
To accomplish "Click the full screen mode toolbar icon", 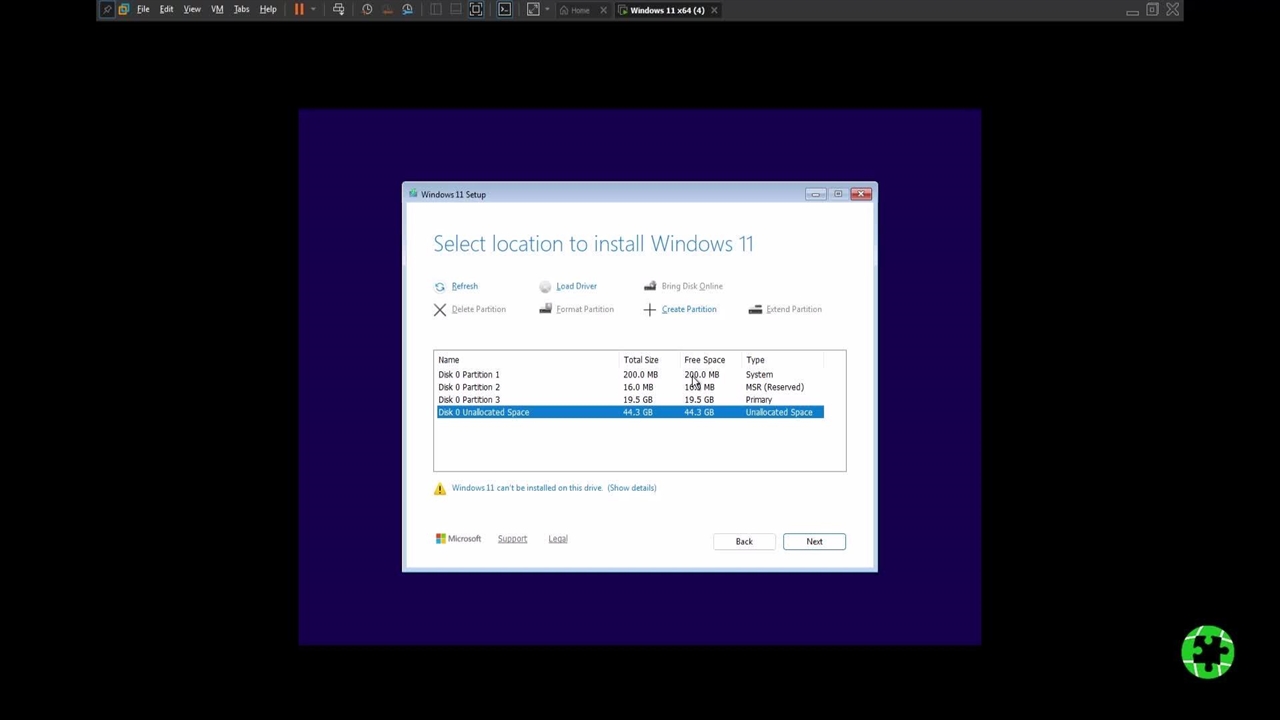I will pos(476,10).
